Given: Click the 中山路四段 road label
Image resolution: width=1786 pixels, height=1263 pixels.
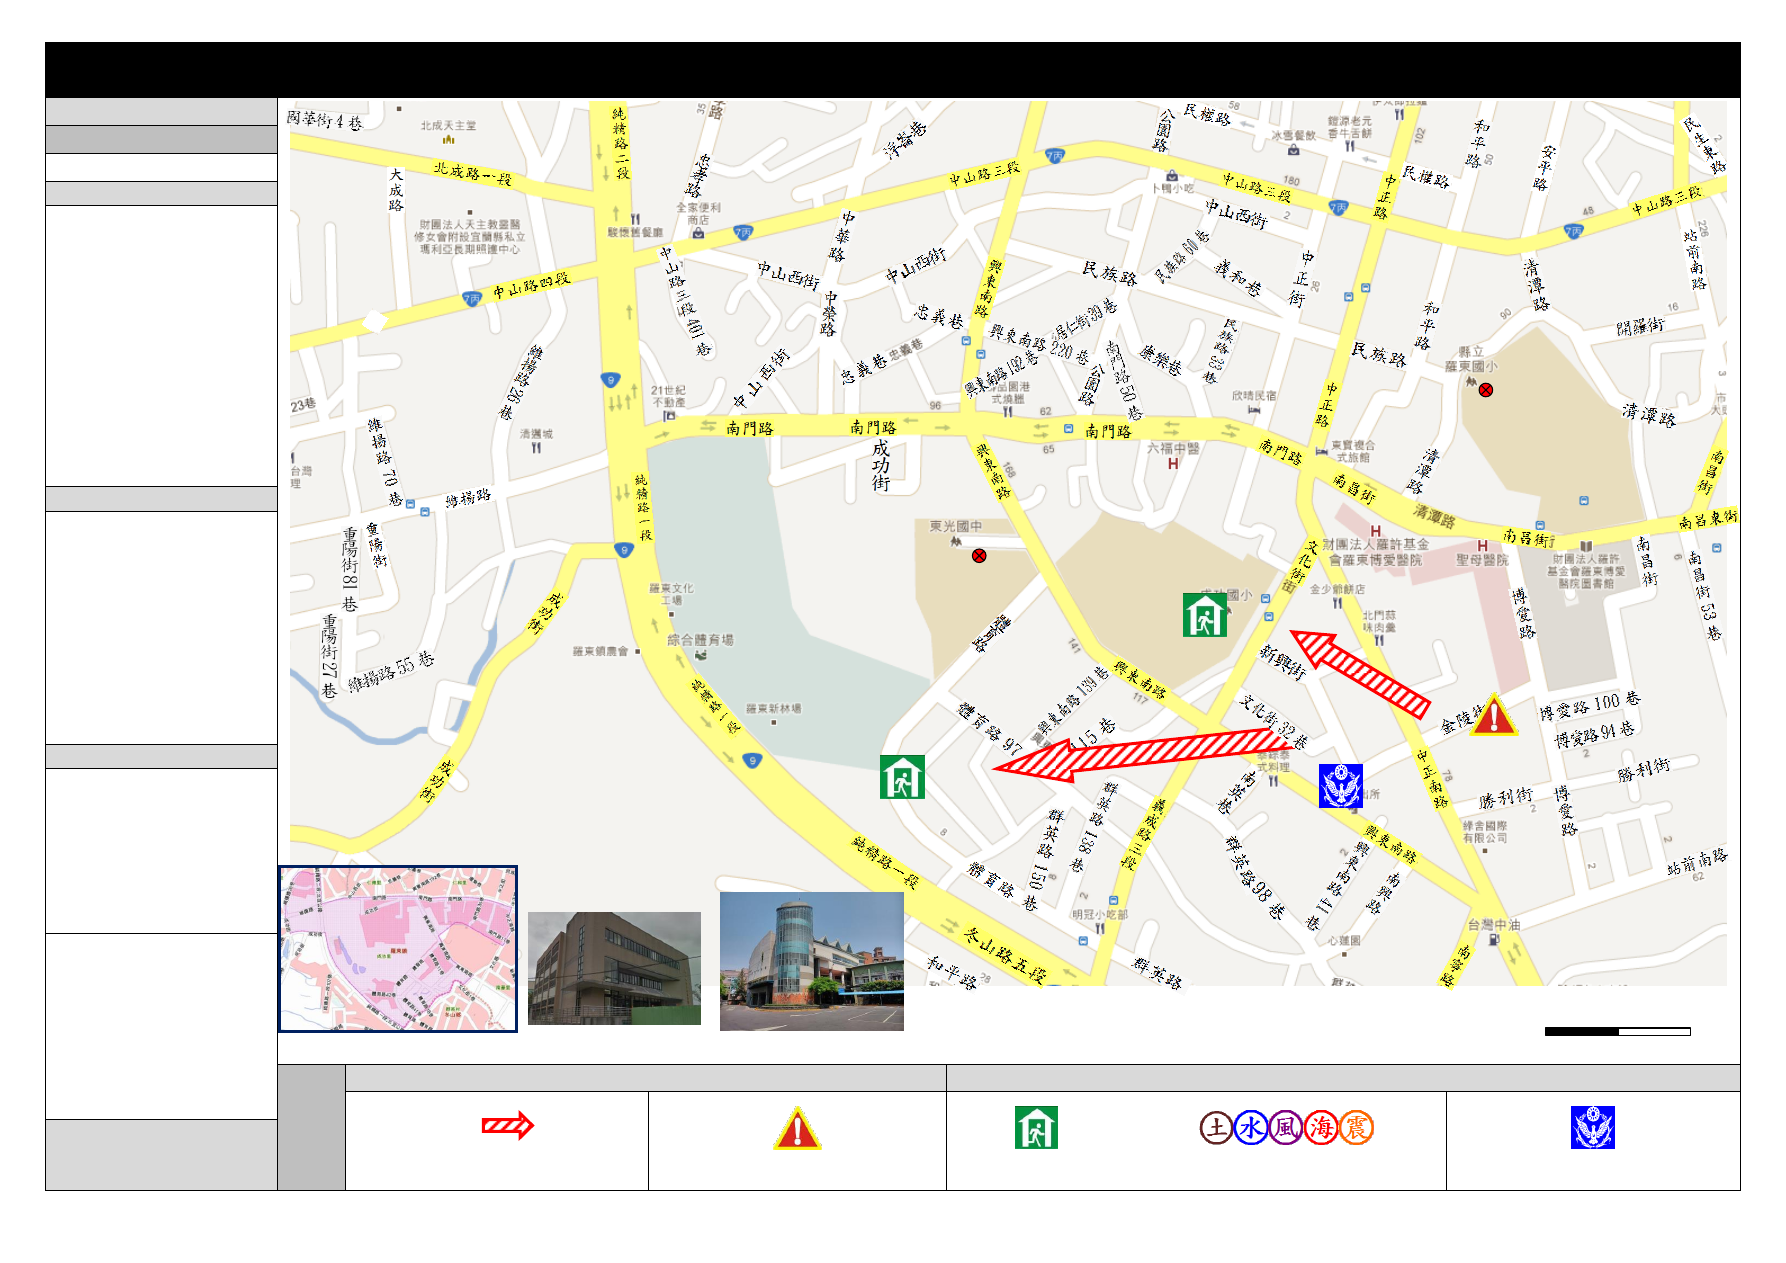Looking at the screenshot, I should coord(531,285).
